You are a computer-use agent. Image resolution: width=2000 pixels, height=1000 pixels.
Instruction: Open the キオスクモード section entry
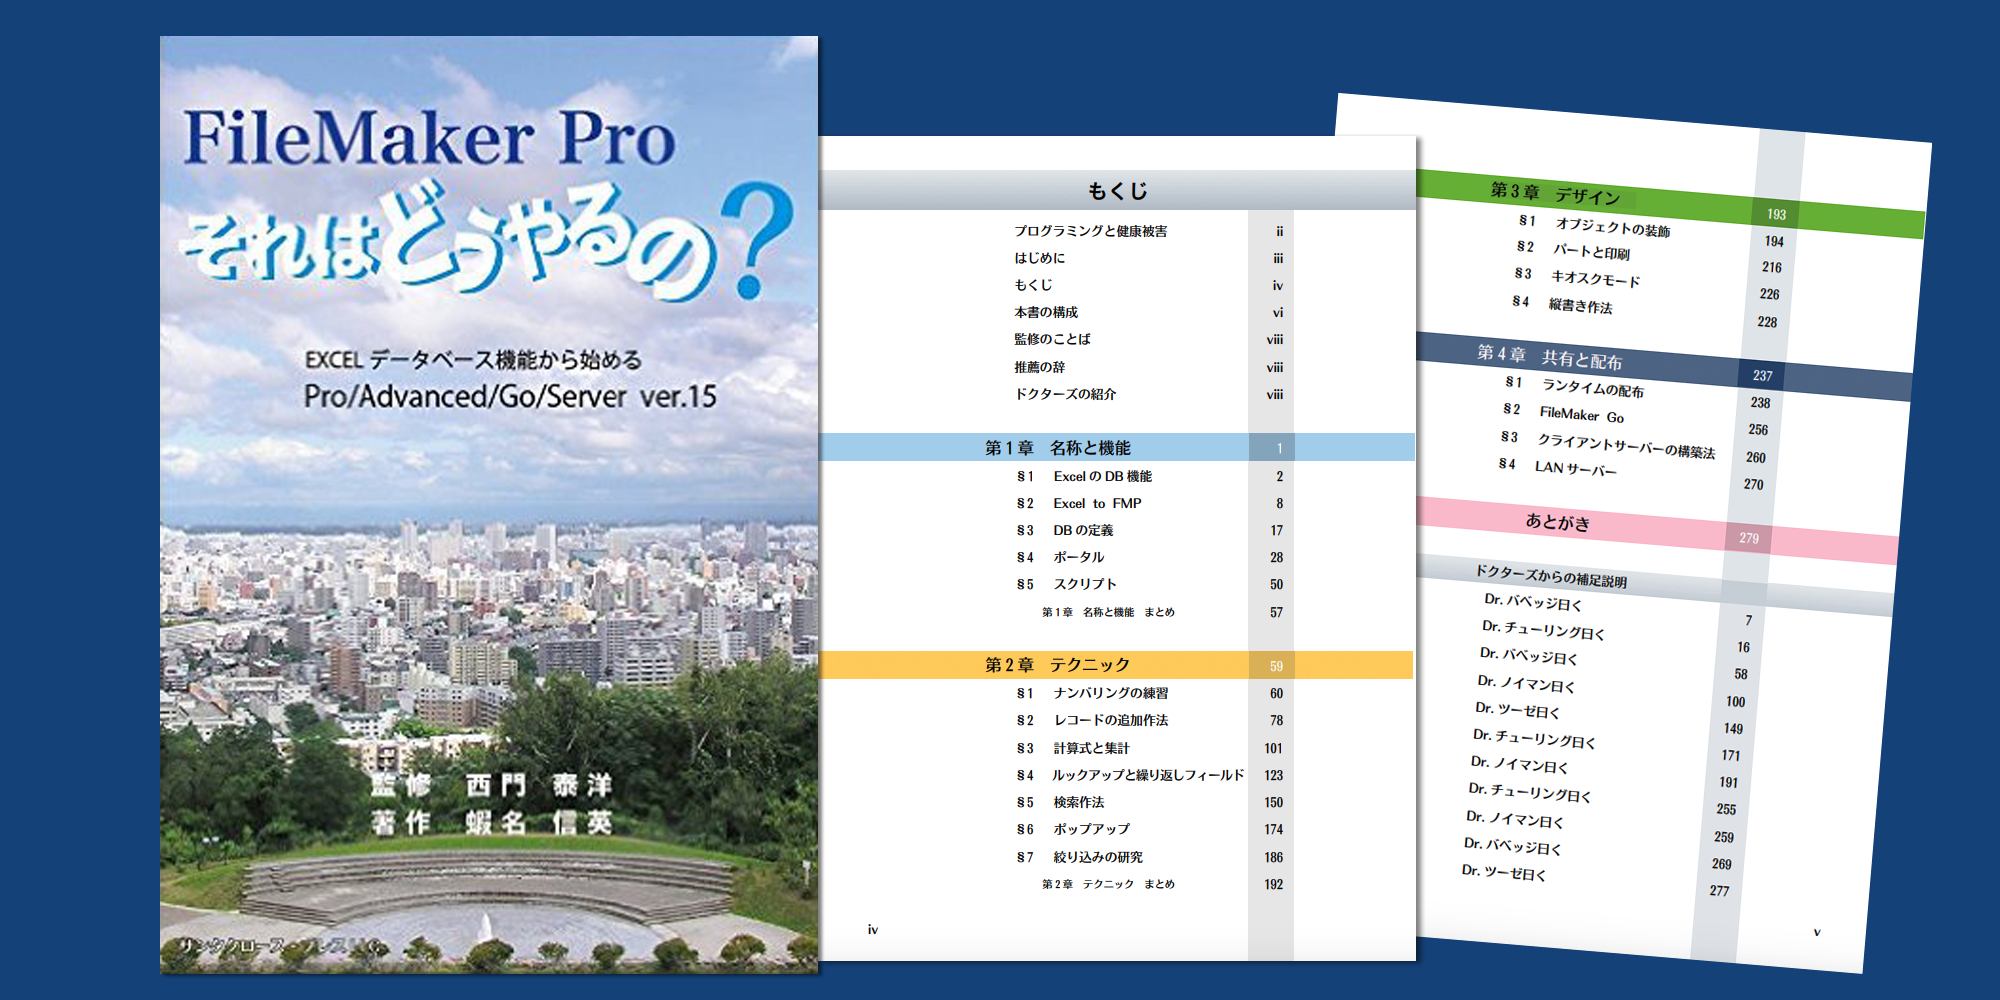pos(1595,278)
